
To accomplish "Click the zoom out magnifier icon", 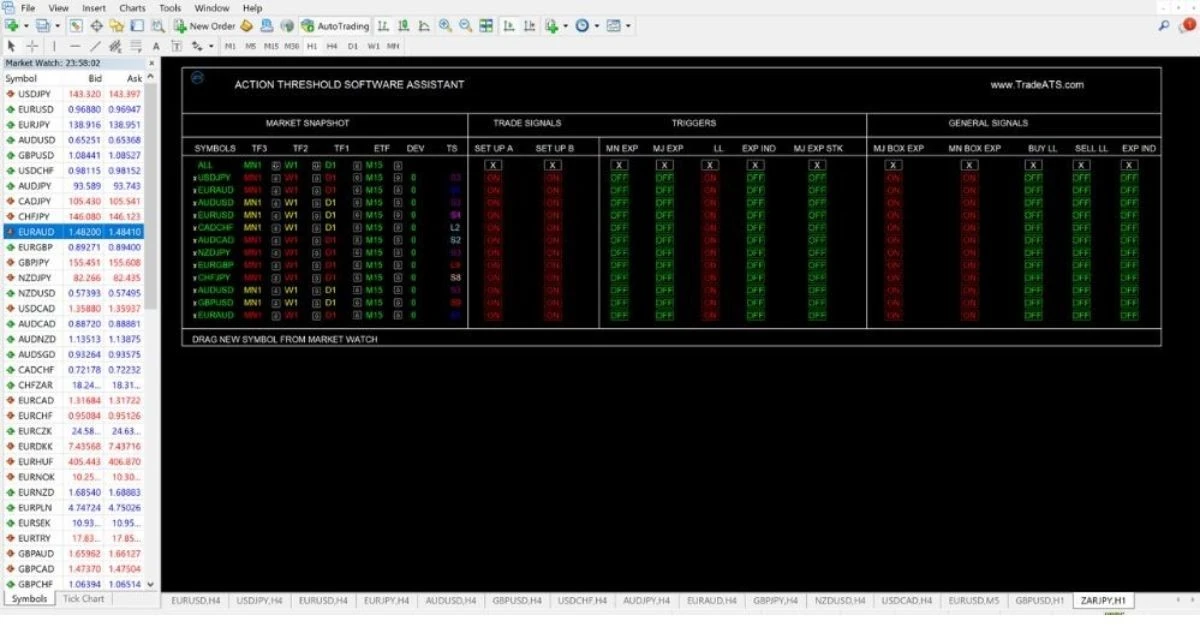I will point(465,25).
